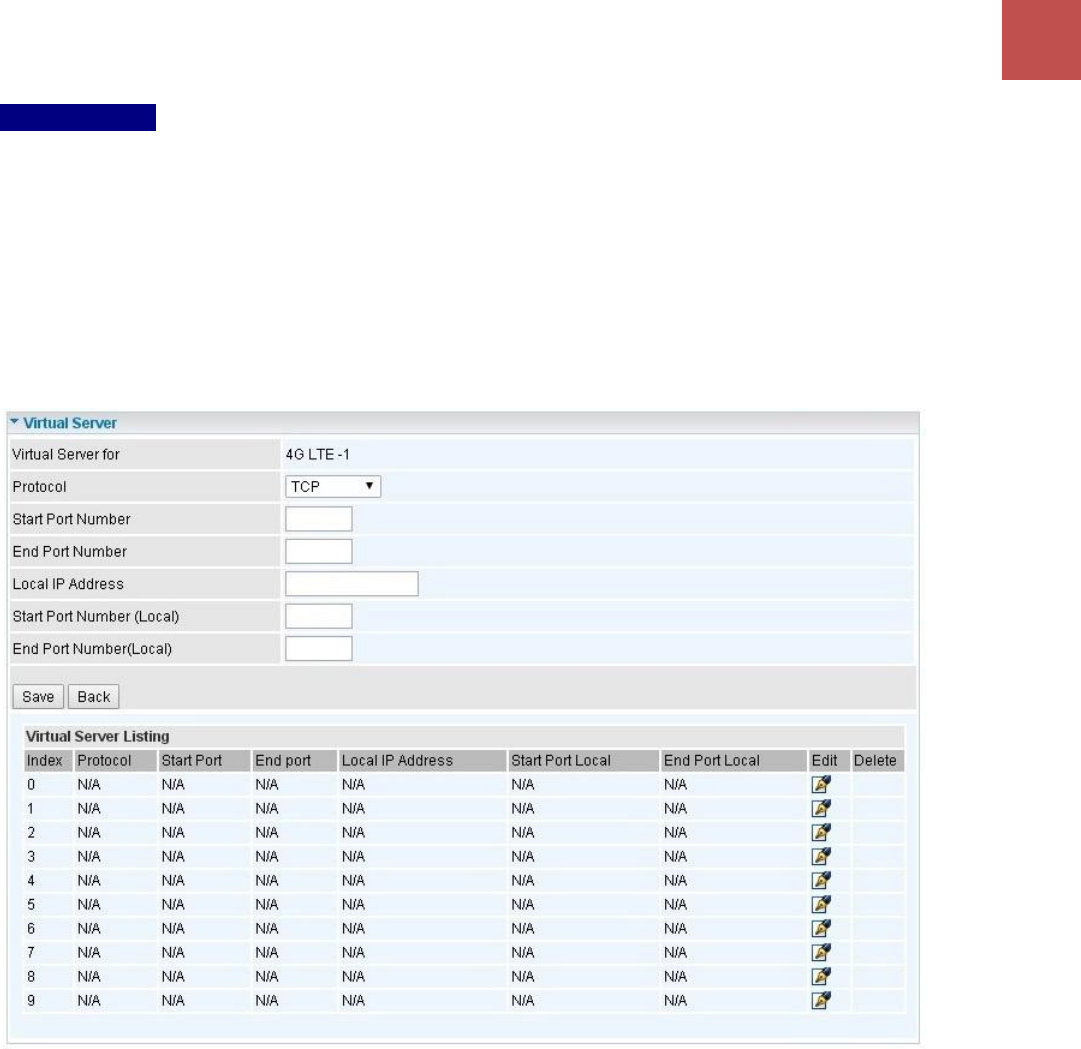Focus the End Port Number(Local) field
The width and height of the screenshot is (1081, 1049).
[319, 649]
